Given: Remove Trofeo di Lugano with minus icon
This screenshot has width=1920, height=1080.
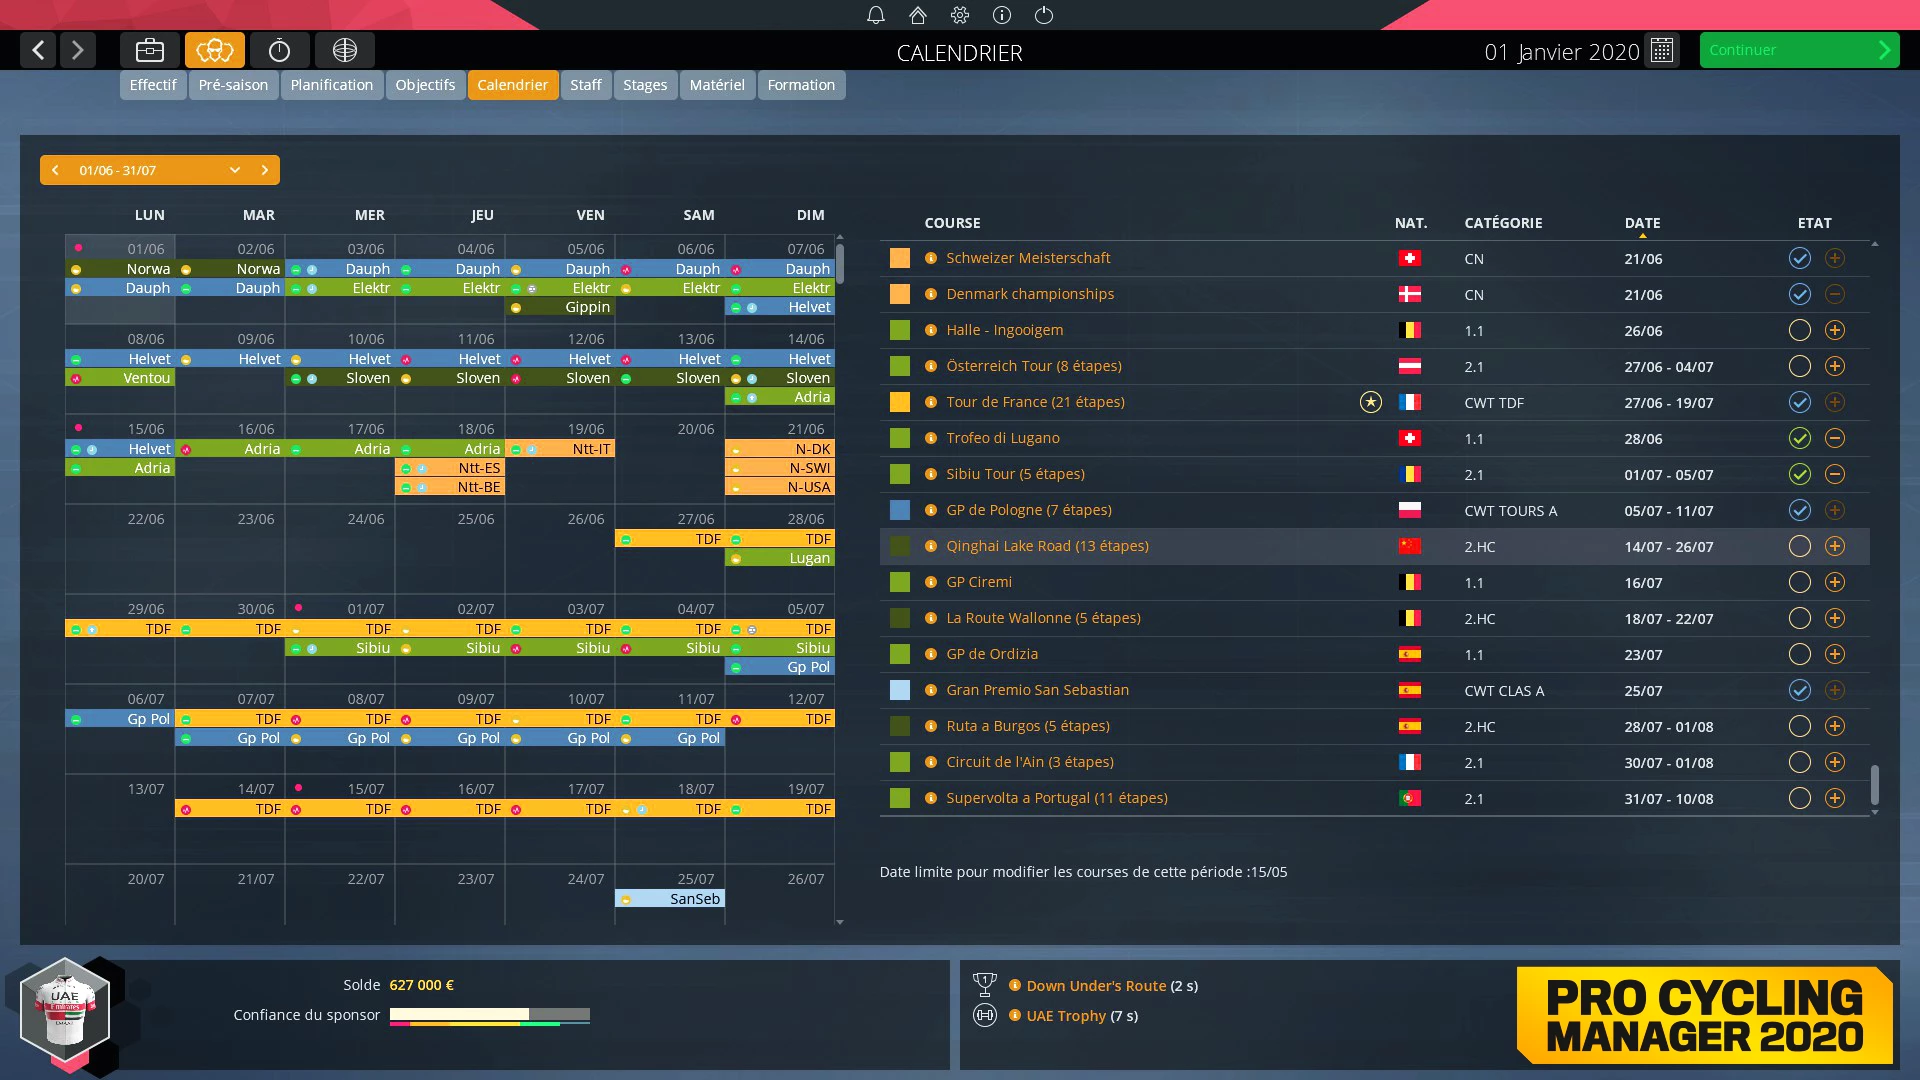Looking at the screenshot, I should (1835, 438).
